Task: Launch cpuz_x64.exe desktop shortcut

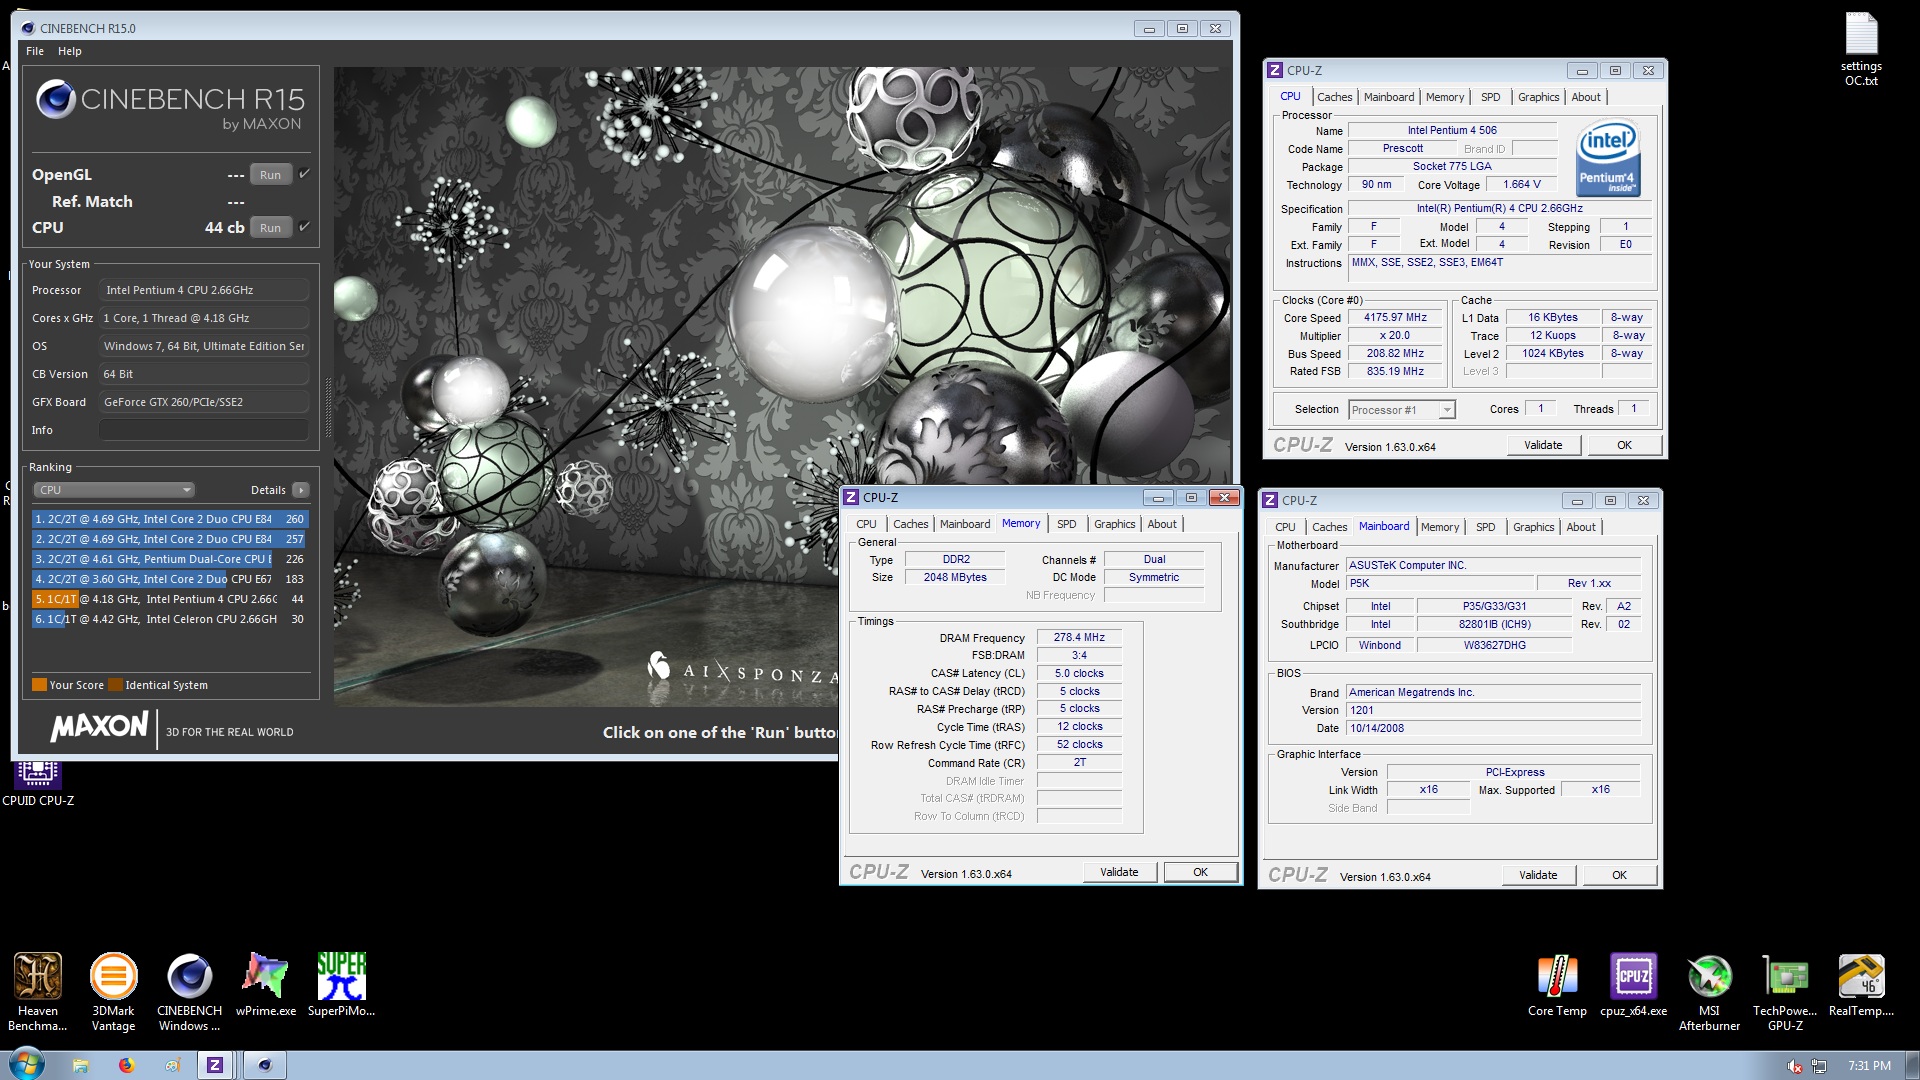Action: 1633,984
